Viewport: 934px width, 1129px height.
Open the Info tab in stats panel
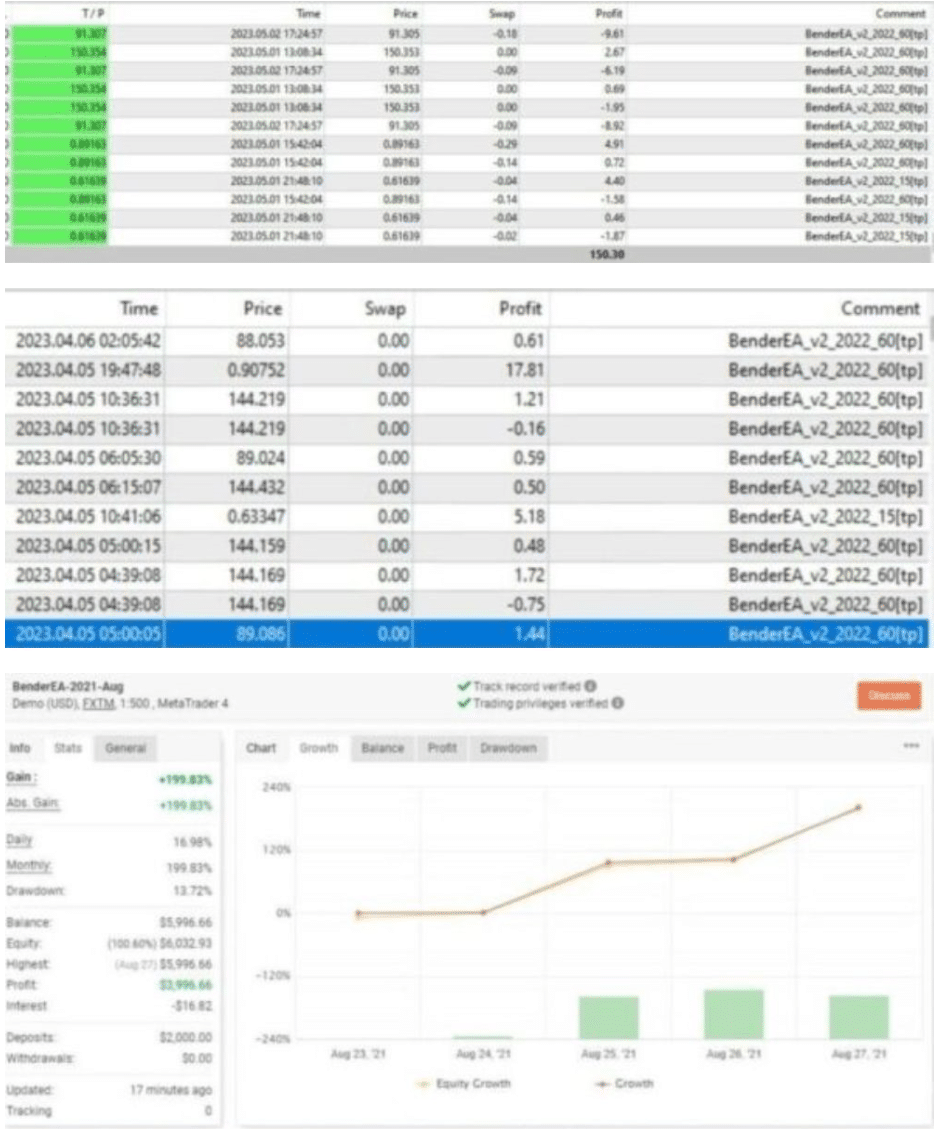point(20,748)
